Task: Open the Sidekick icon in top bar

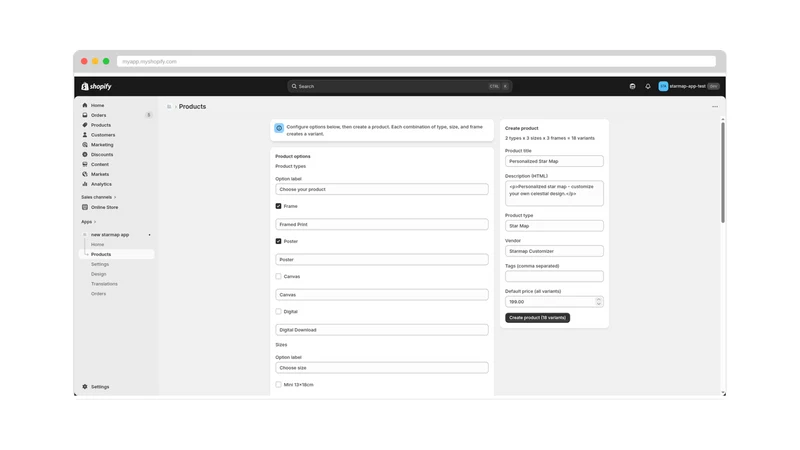Action: 632,86
